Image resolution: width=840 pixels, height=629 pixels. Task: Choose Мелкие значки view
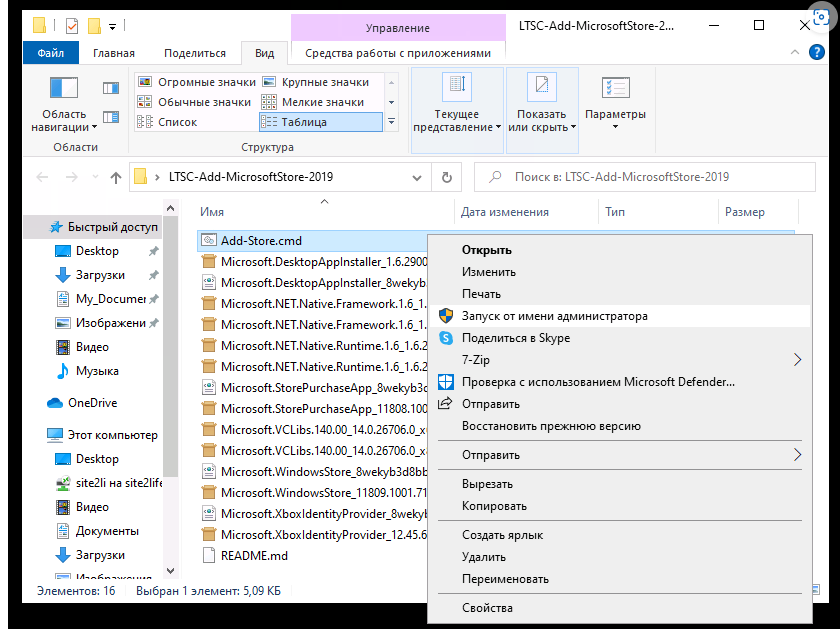tap(313, 102)
